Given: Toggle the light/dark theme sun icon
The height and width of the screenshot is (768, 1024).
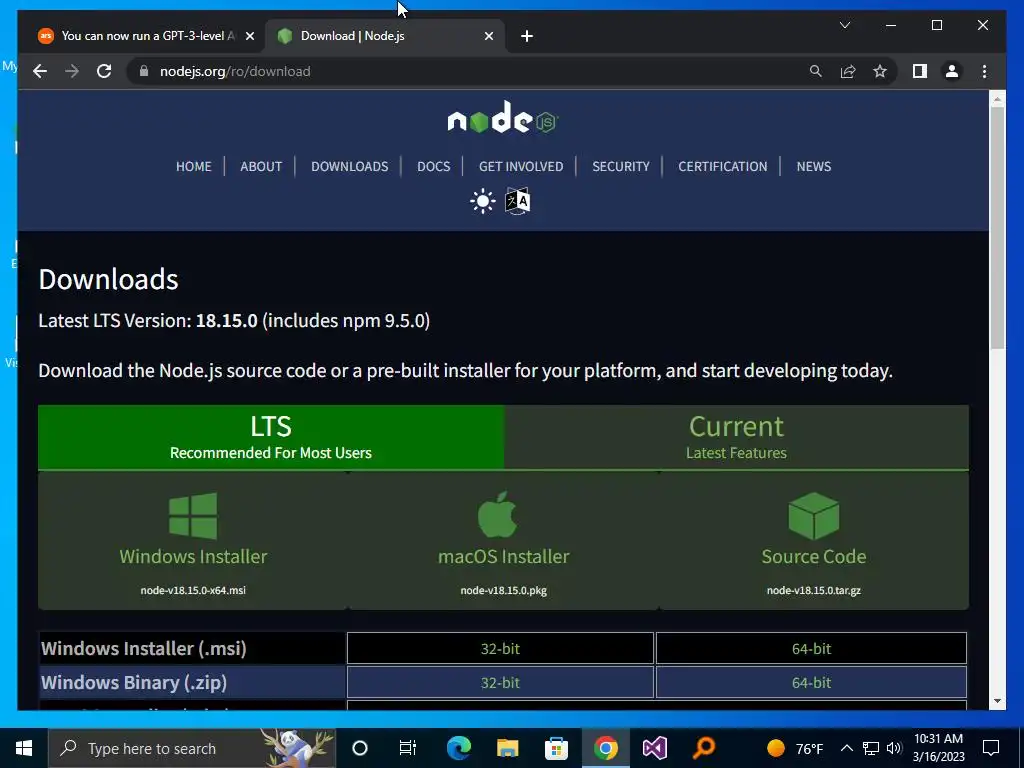Looking at the screenshot, I should coord(483,201).
